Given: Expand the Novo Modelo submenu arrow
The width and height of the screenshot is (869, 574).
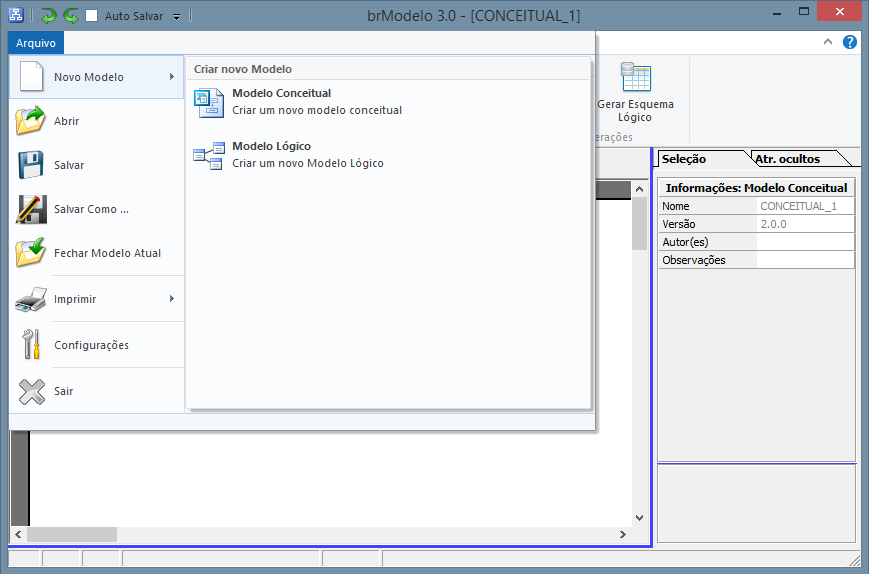Looking at the screenshot, I should pos(172,76).
